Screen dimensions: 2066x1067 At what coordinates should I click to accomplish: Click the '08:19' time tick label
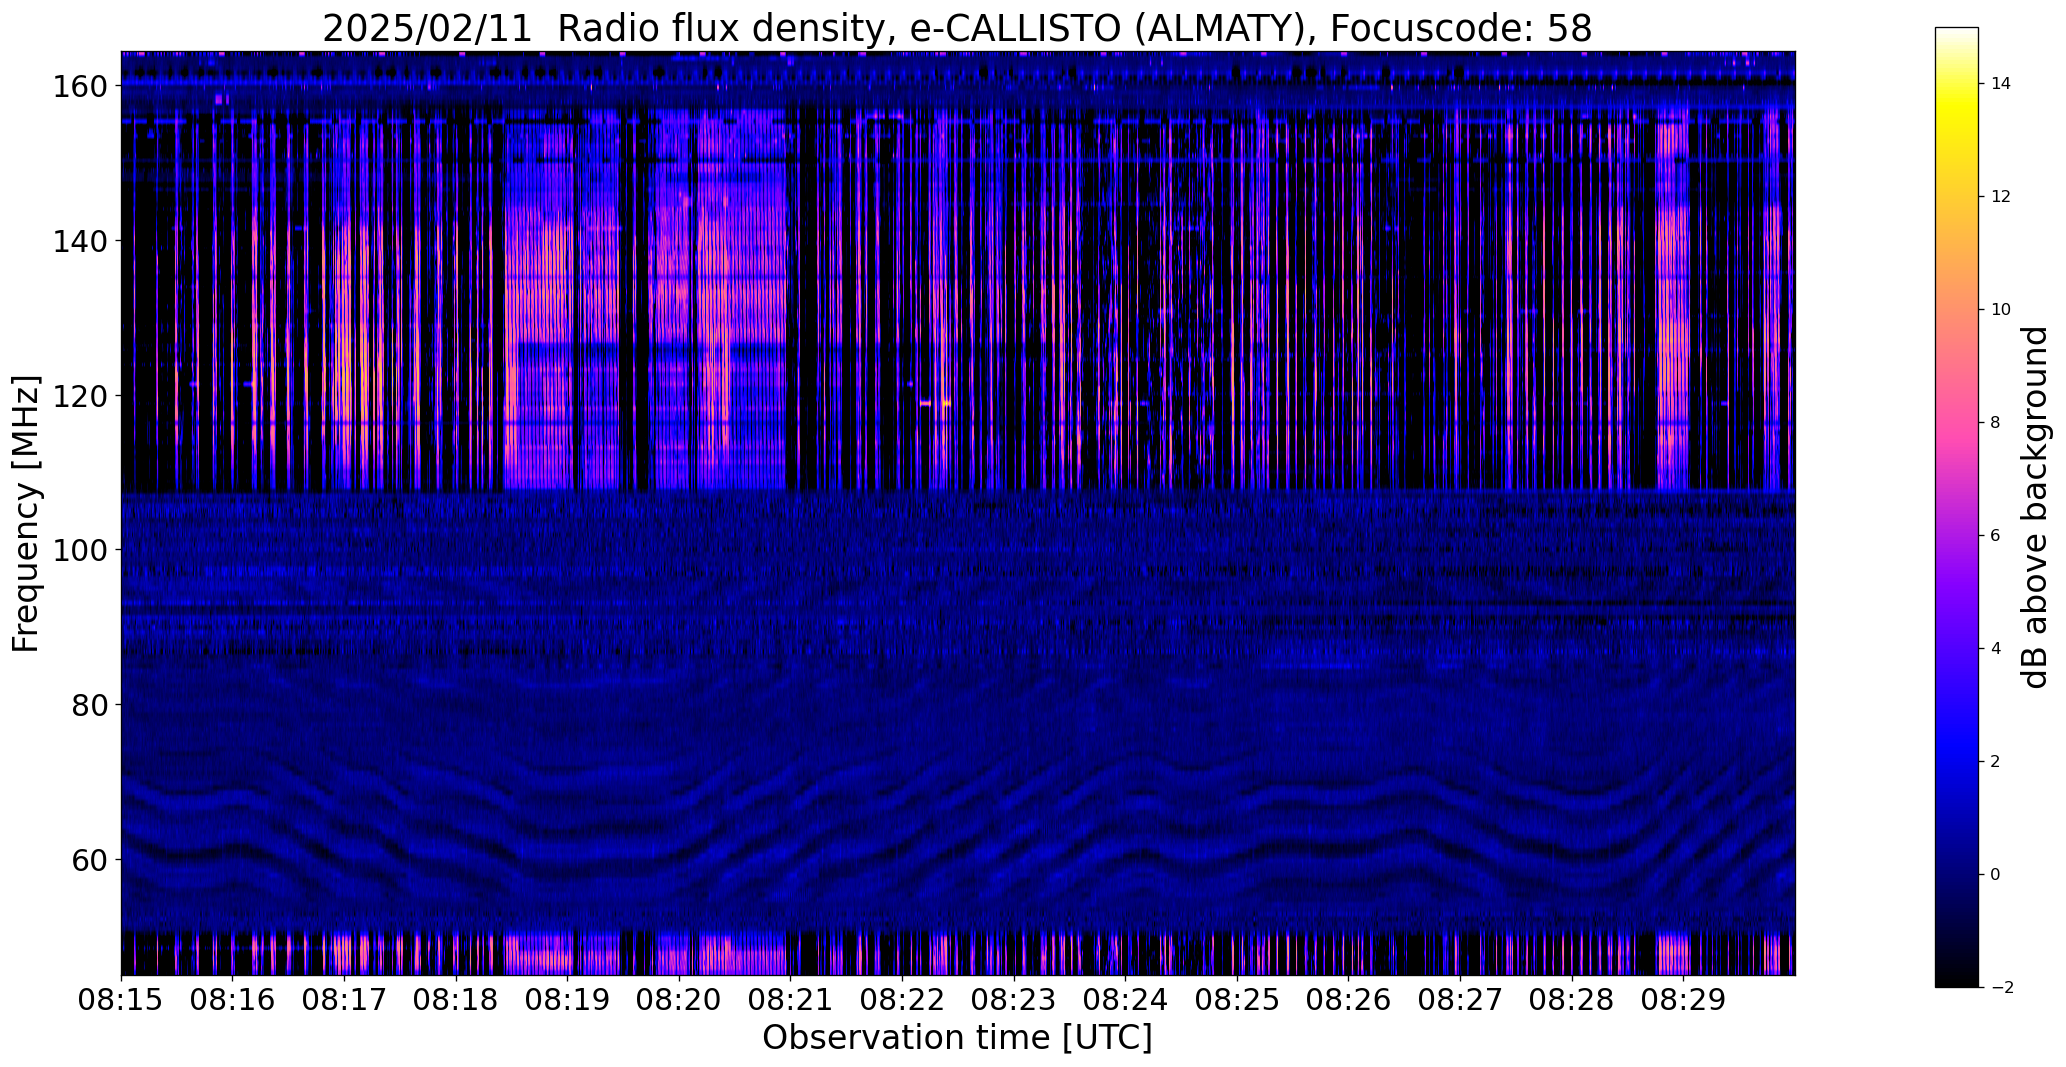567,1000
